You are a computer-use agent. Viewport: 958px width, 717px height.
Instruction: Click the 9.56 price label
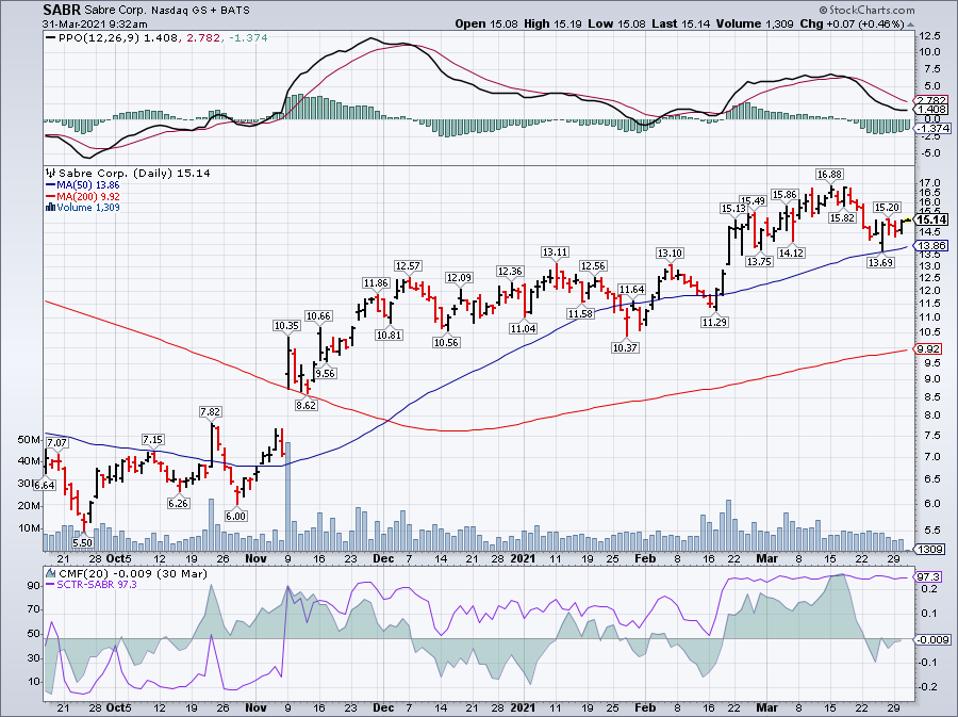(x=325, y=373)
